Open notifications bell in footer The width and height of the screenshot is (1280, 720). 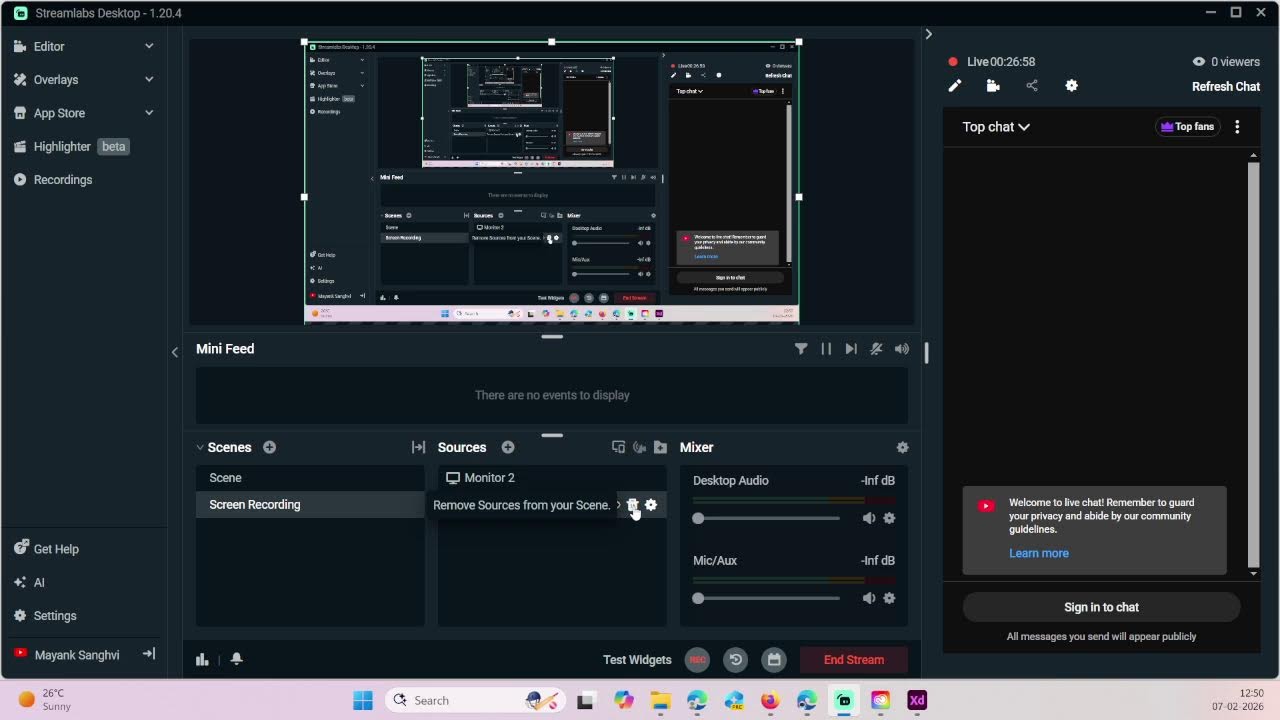pos(236,659)
